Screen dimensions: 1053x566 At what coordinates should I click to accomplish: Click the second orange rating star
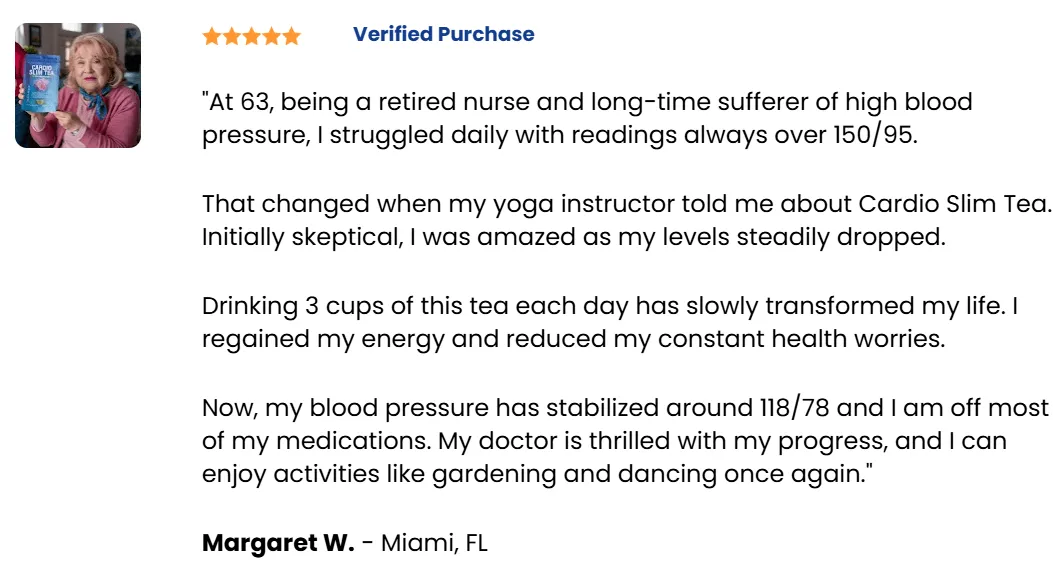[x=232, y=36]
